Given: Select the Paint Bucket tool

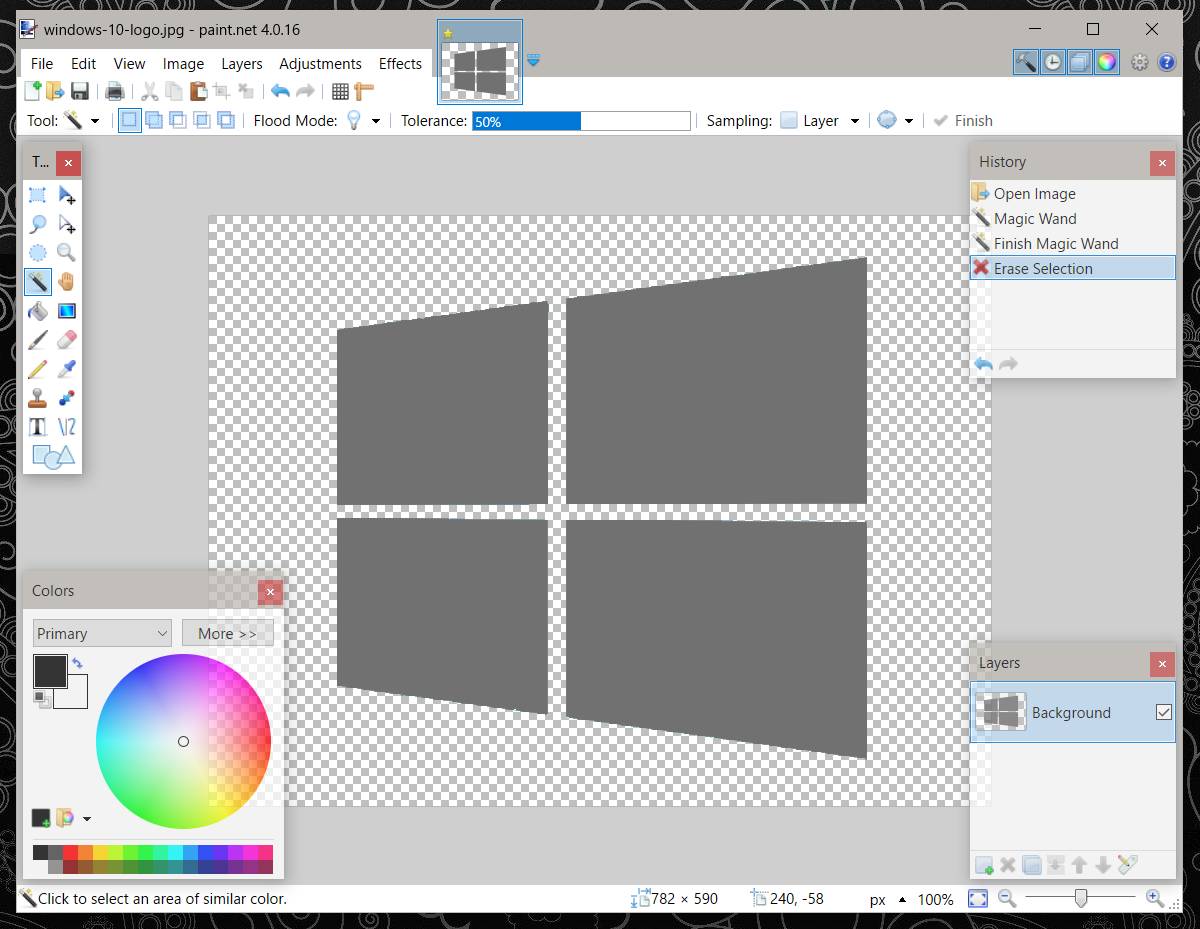Looking at the screenshot, I should coord(38,311).
